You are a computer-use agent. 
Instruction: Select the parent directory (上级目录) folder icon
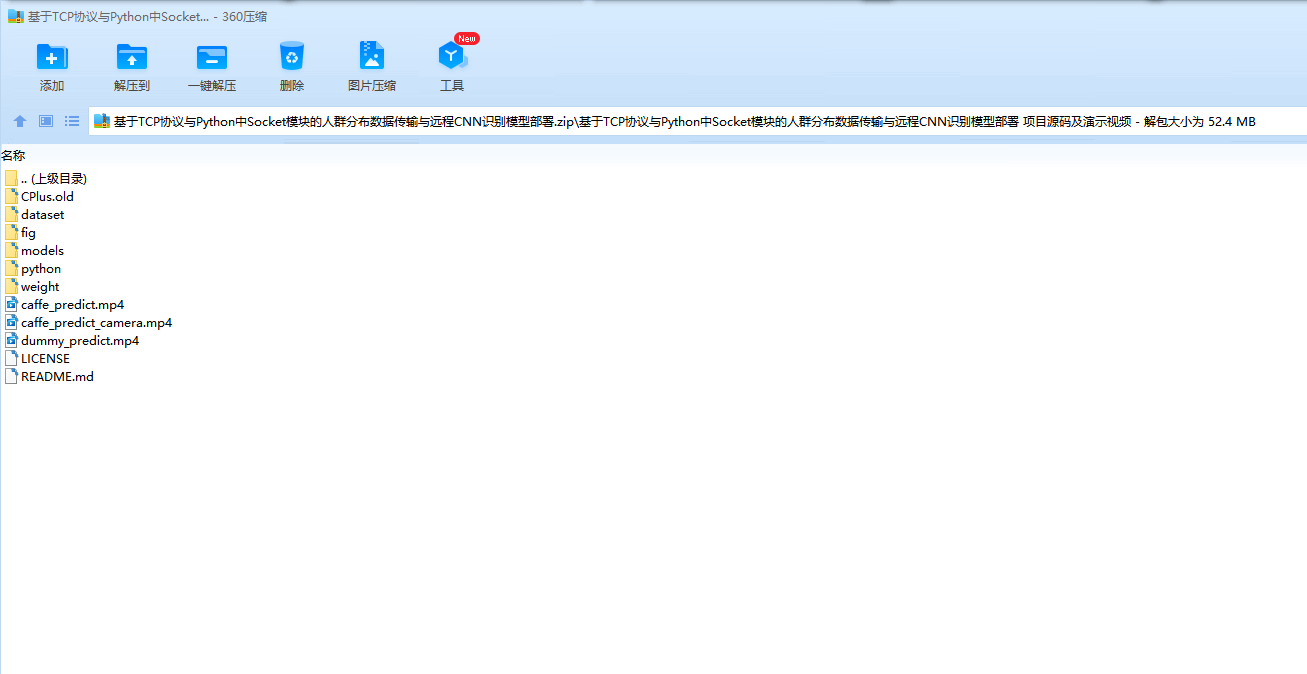pos(11,178)
